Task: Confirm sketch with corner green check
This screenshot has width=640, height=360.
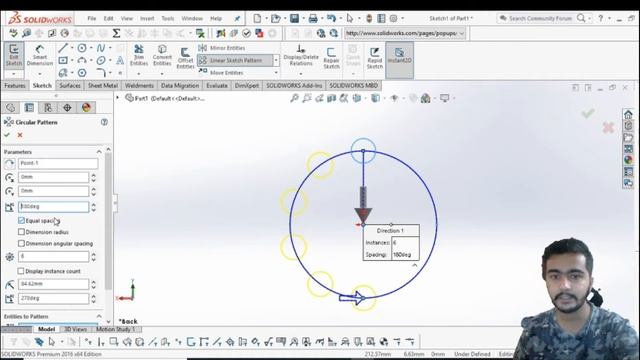Action: (588, 113)
